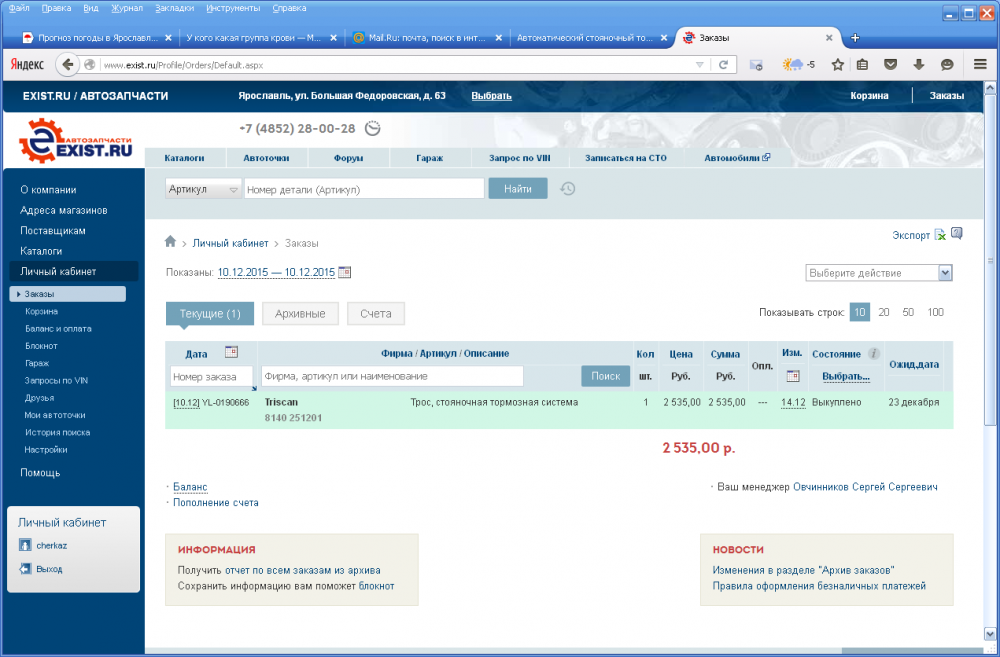The height and width of the screenshot is (657, 1000).
Task: Switch to the Архивные tab
Action: [x=300, y=314]
